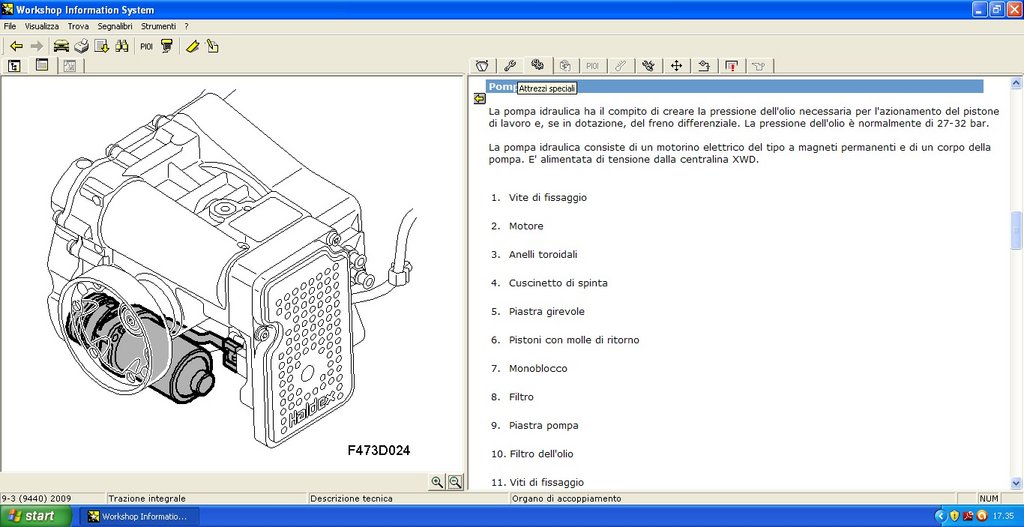Open vehicle selection car icon

pos(61,46)
